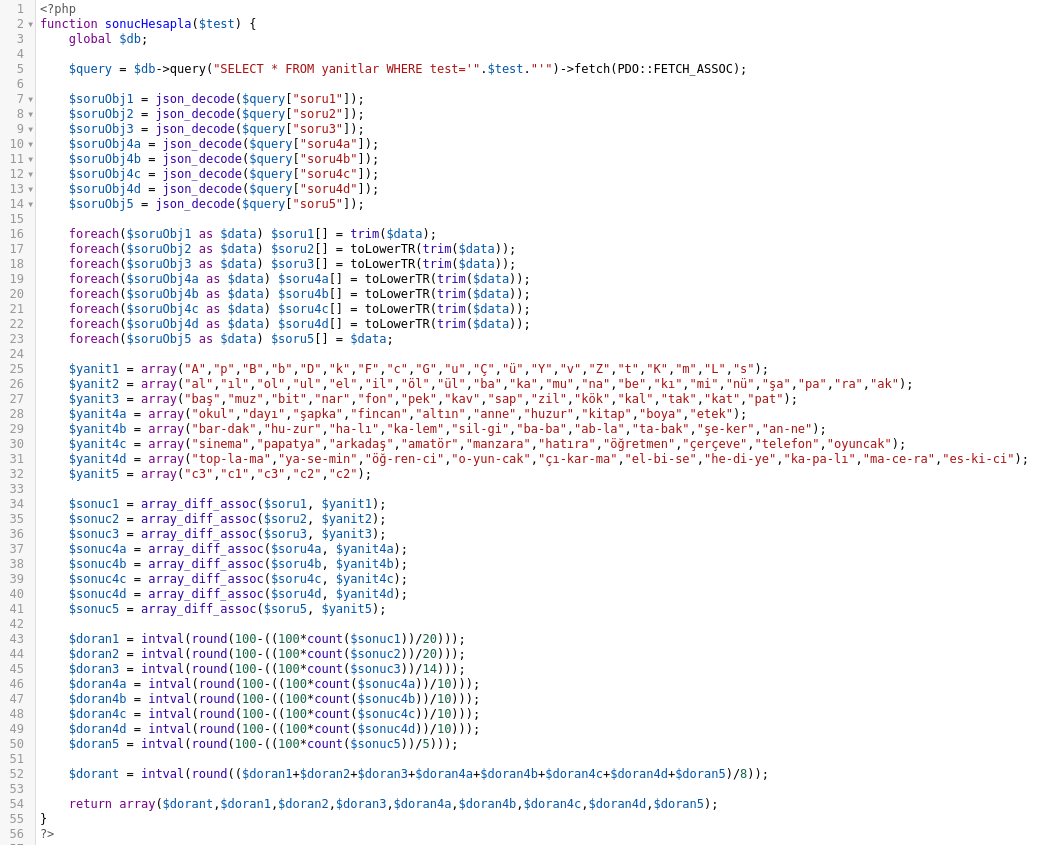
Task: Click $soru4c[] on line 21
Action: click(x=311, y=309)
